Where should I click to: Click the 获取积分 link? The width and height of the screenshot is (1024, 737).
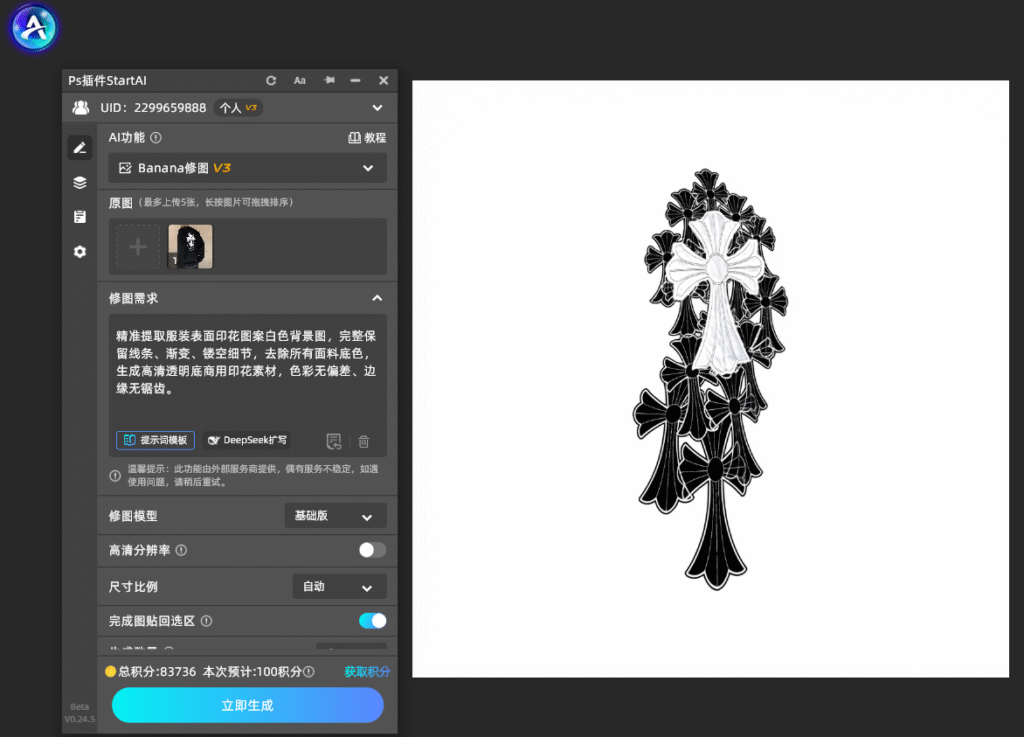pos(367,671)
